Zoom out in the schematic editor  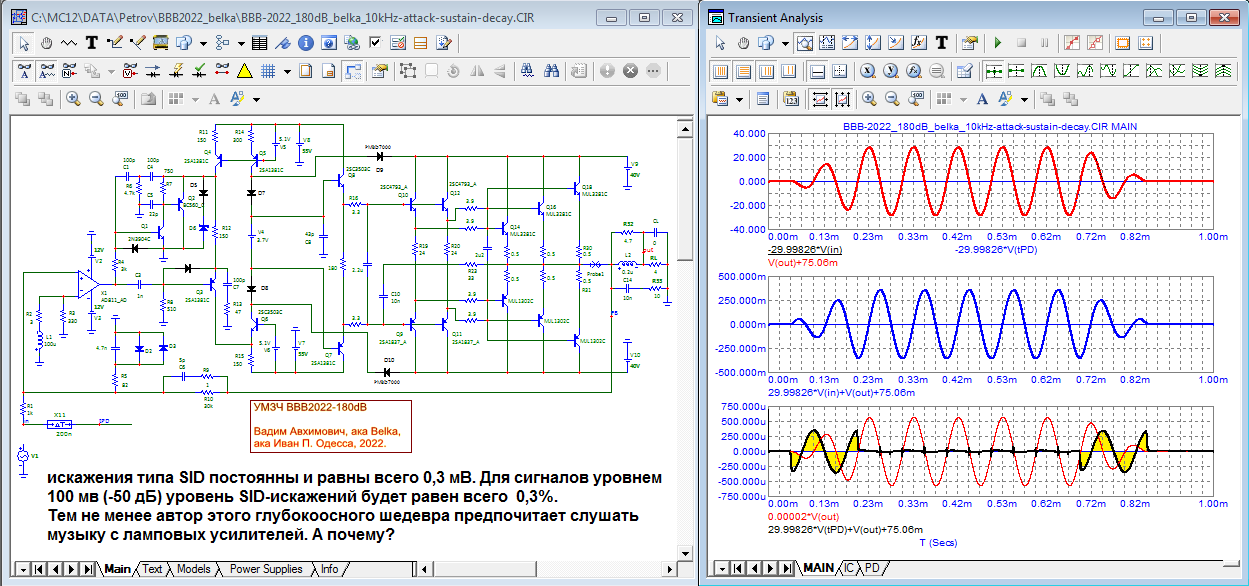click(97, 99)
